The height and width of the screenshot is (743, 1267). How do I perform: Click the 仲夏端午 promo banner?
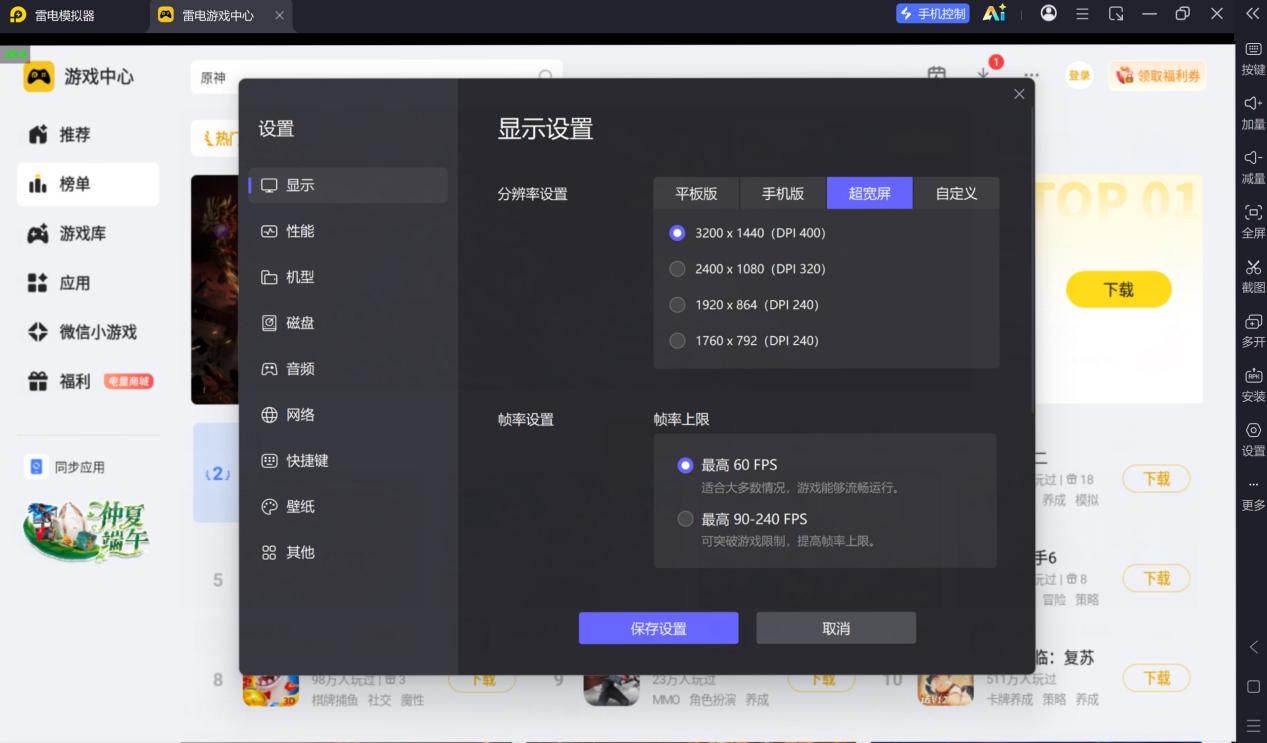tap(88, 530)
